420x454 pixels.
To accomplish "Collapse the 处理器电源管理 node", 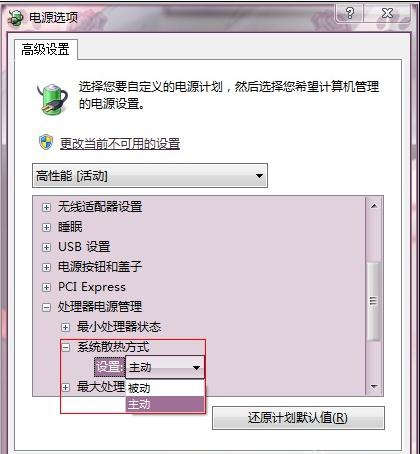I will tap(46, 307).
